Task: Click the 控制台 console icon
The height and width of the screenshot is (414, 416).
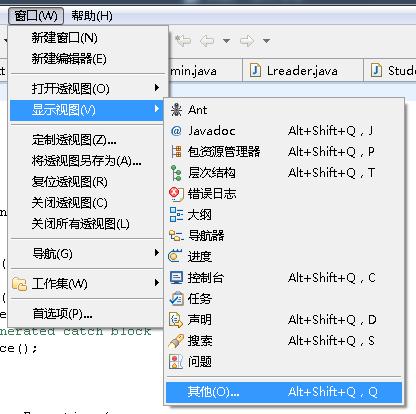Action: tap(176, 277)
